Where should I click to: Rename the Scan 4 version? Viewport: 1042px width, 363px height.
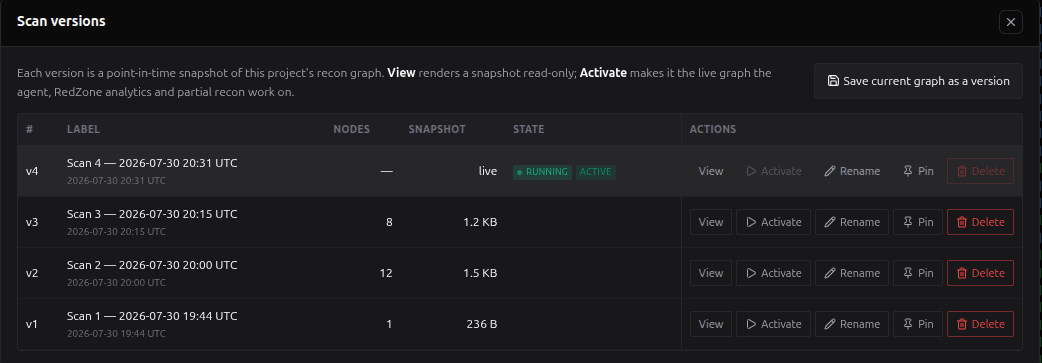click(x=851, y=171)
